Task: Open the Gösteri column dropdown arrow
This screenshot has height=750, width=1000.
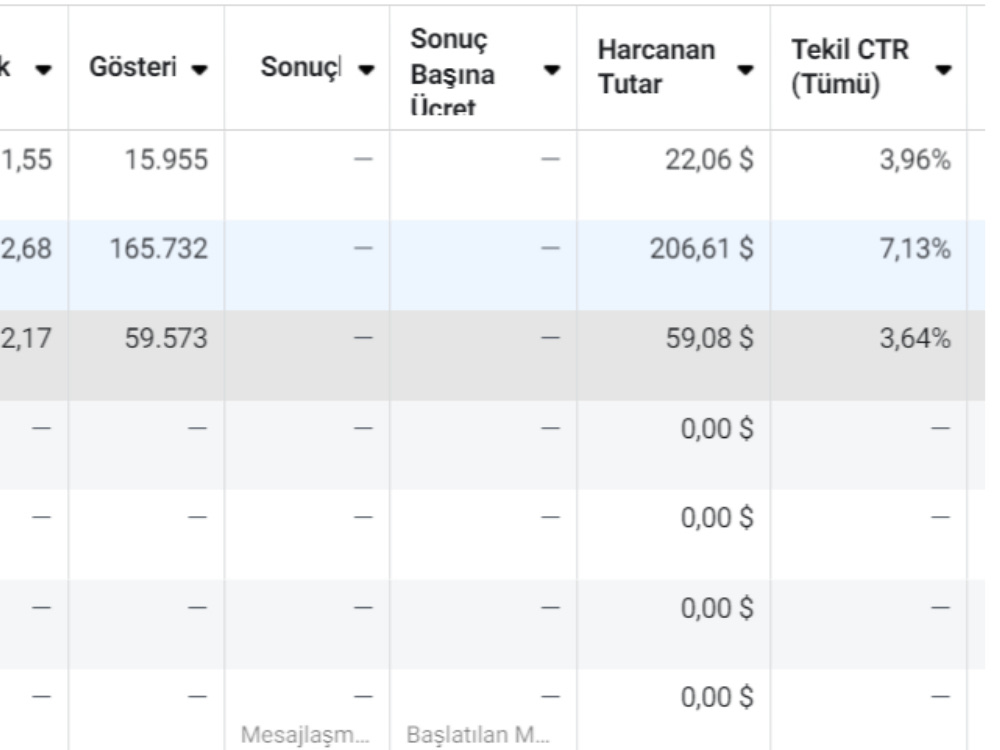Action: click(x=200, y=70)
